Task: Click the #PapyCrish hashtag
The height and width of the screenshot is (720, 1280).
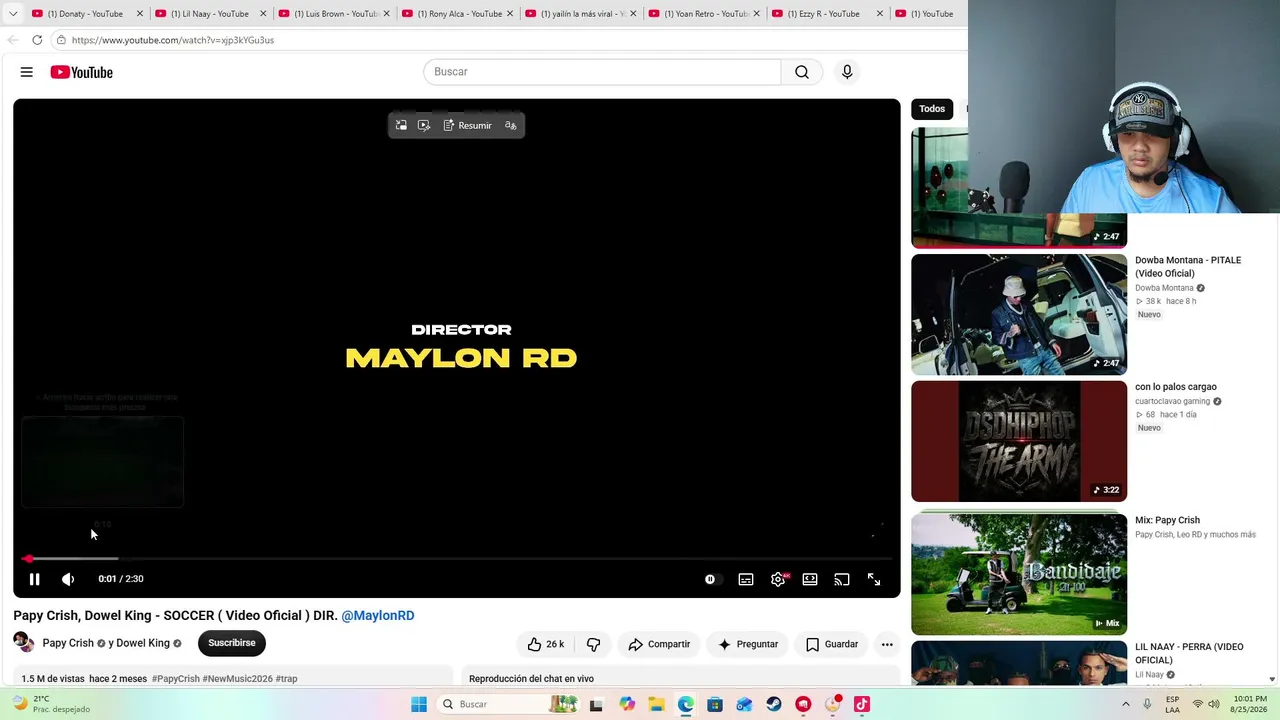Action: [x=176, y=679]
